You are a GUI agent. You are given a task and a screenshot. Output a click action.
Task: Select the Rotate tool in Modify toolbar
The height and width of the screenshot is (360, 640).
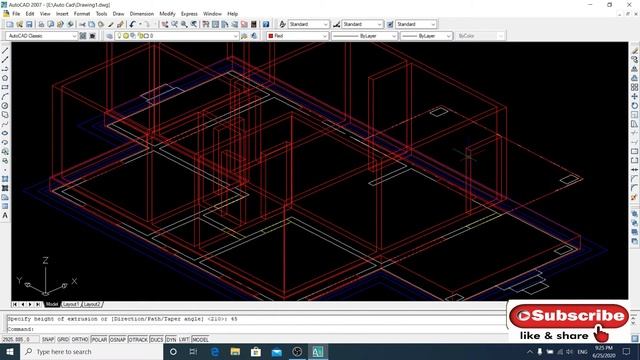click(635, 106)
